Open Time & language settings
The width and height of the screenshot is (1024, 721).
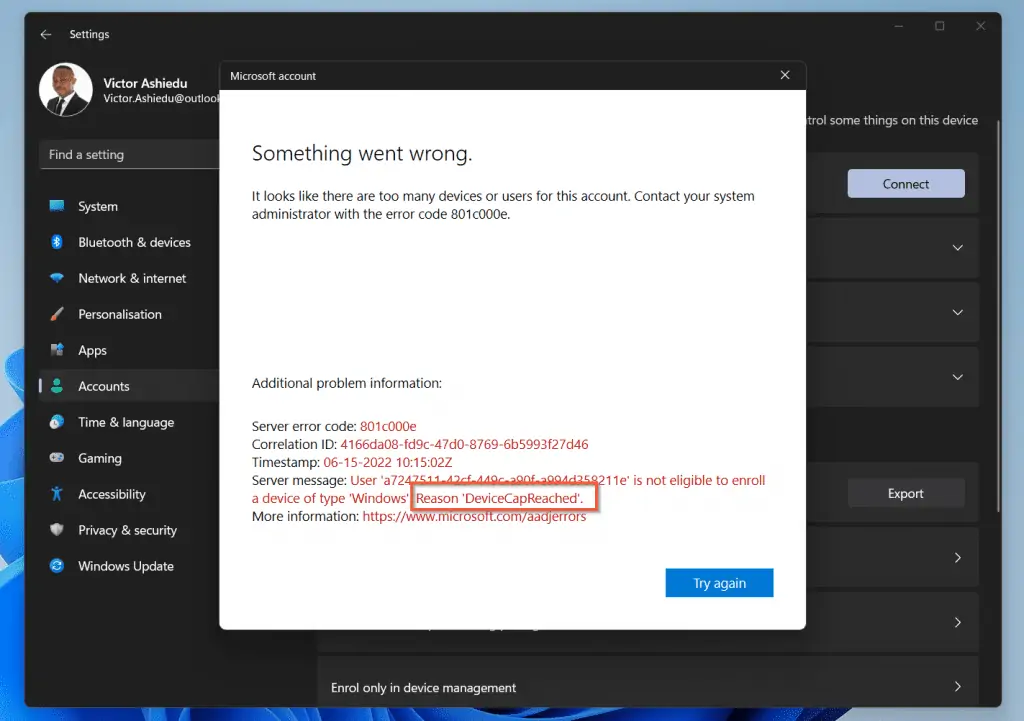tap(129, 422)
